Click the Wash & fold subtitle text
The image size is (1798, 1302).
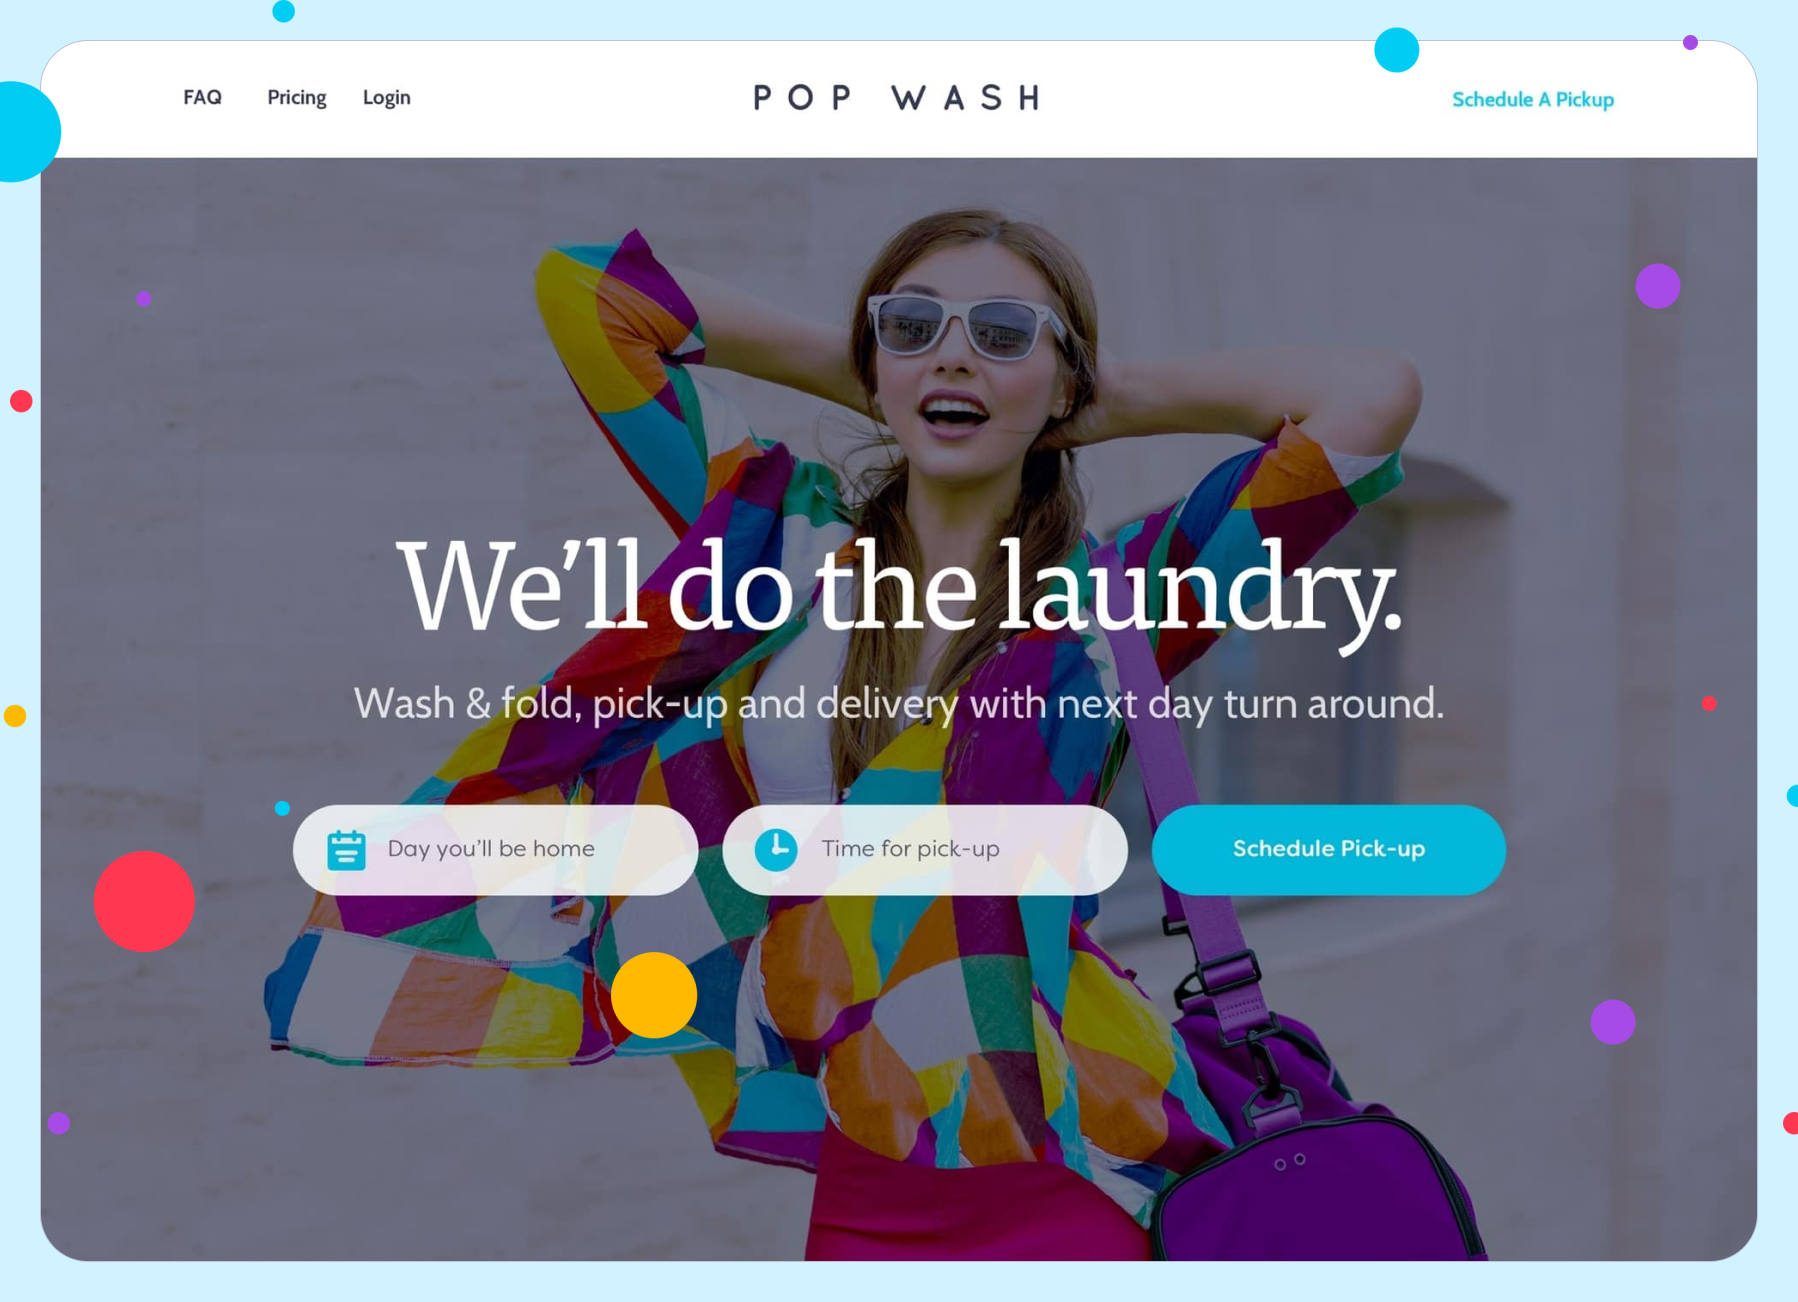click(x=899, y=704)
